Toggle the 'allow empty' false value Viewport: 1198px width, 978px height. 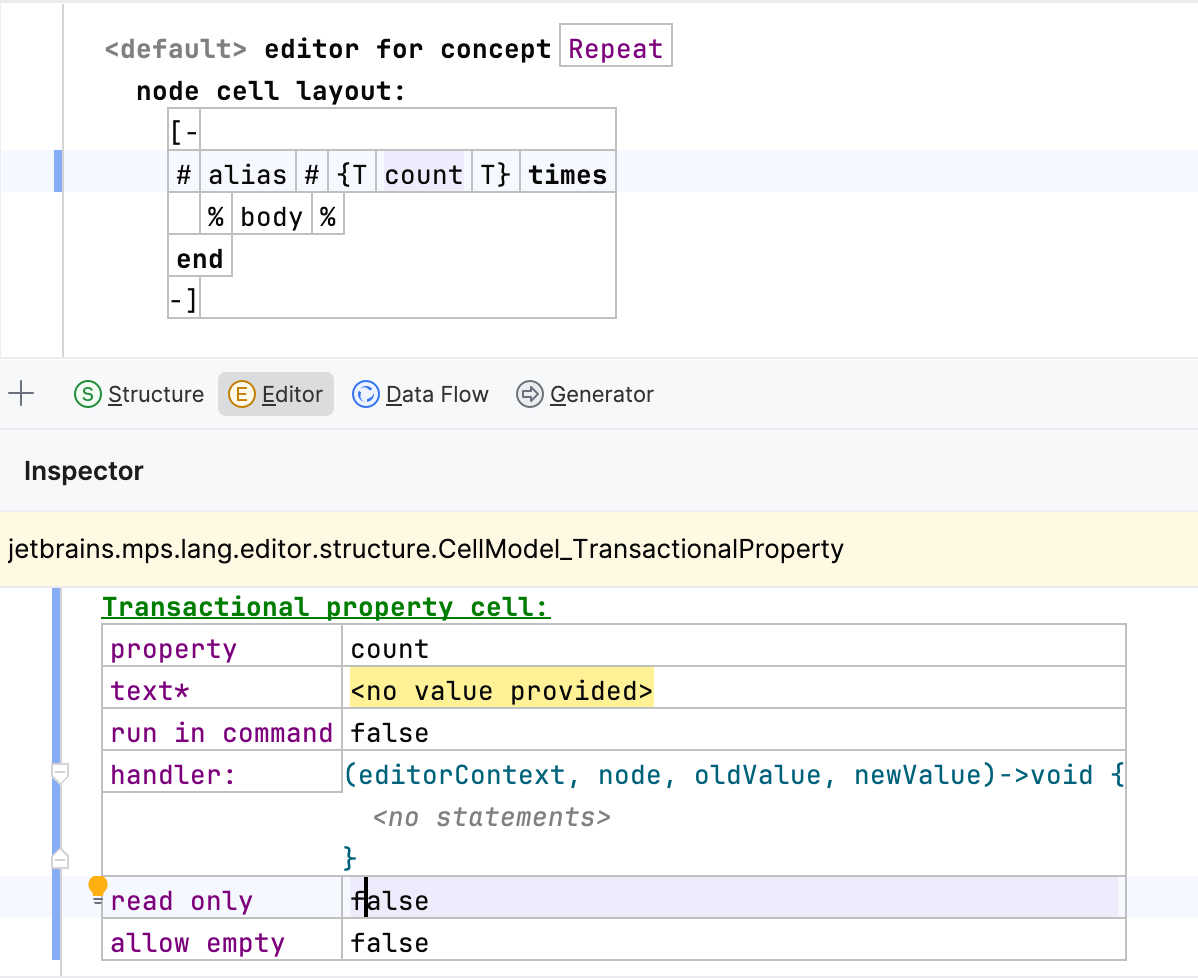(x=390, y=943)
